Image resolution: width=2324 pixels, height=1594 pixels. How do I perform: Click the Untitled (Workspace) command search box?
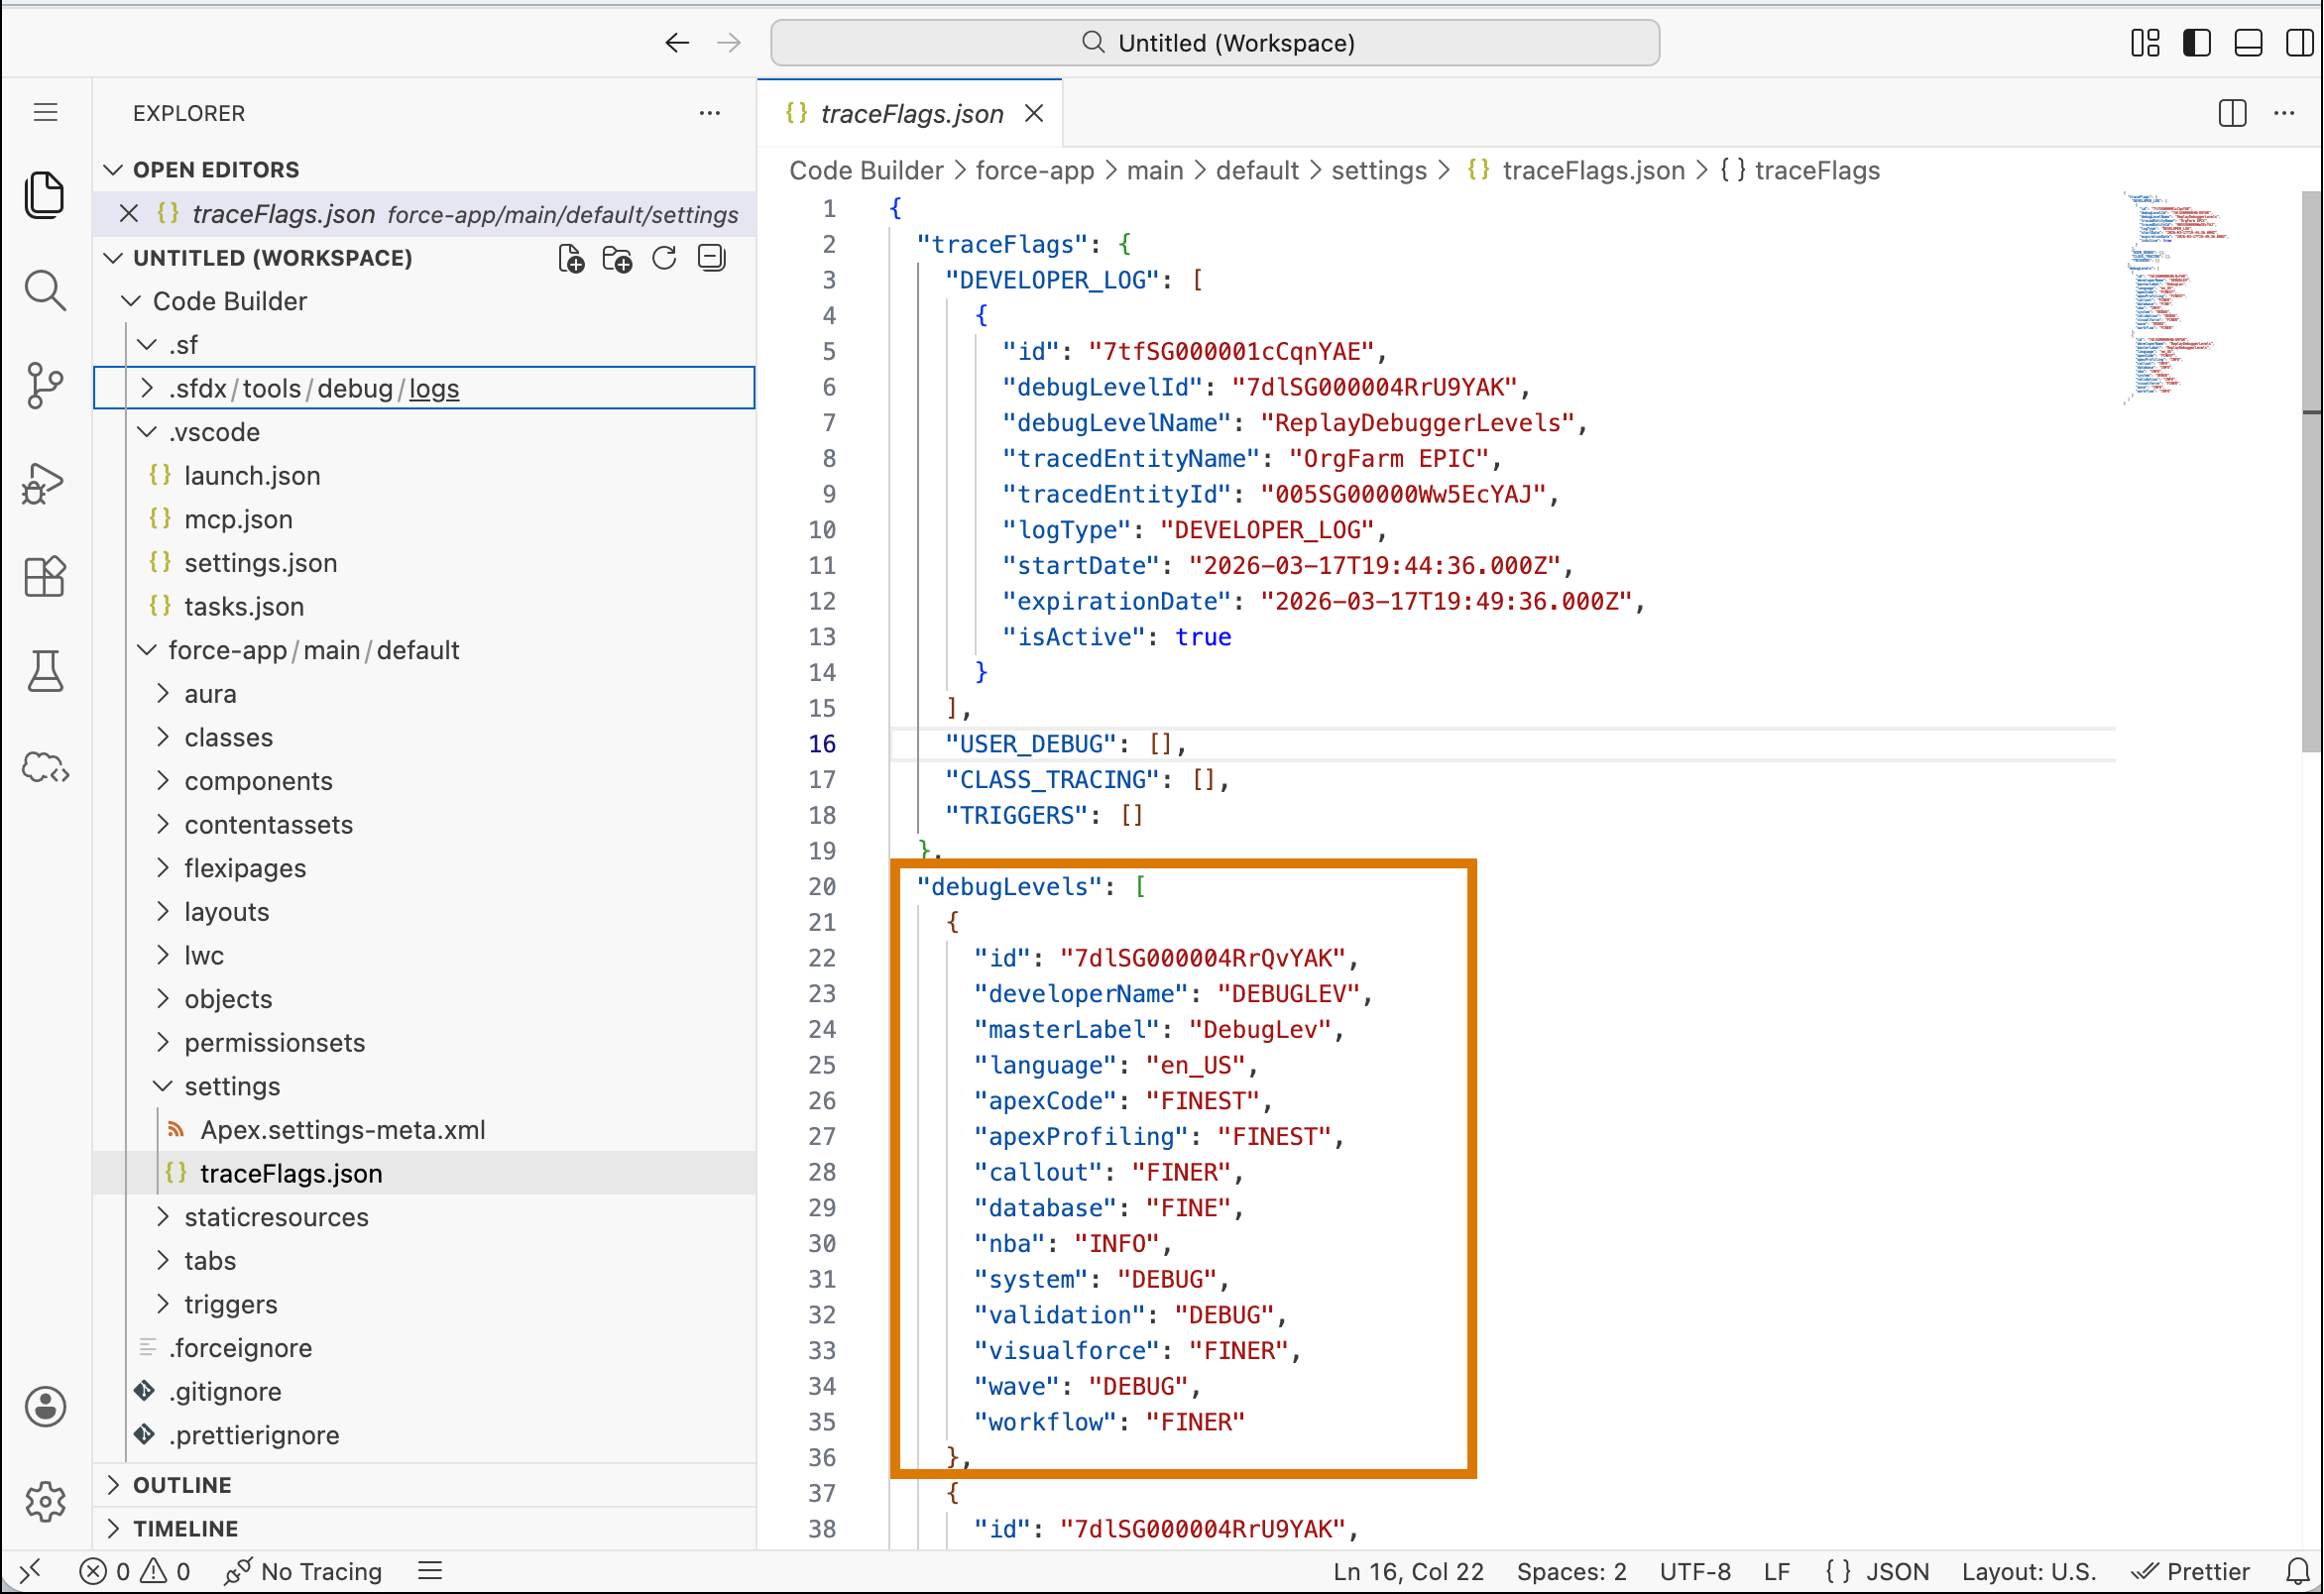tap(1215, 42)
